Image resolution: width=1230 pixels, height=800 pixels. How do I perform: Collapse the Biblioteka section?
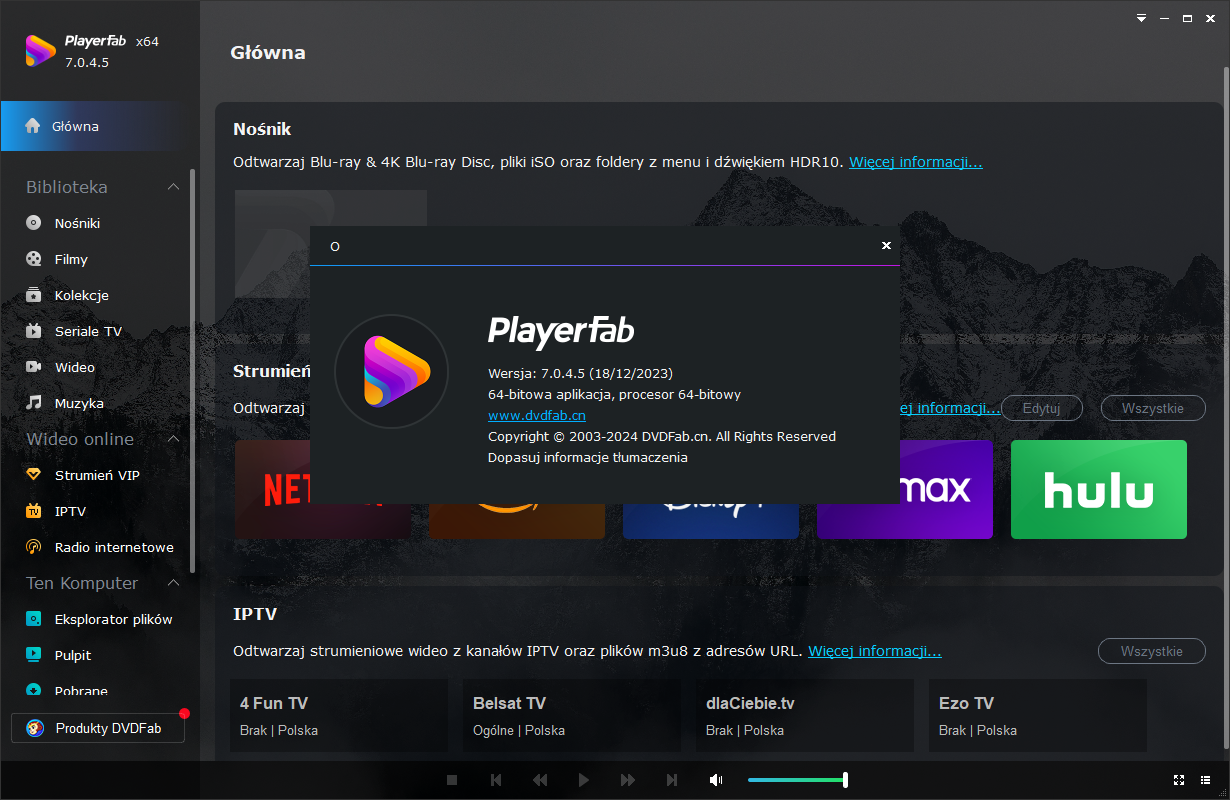(x=173, y=187)
